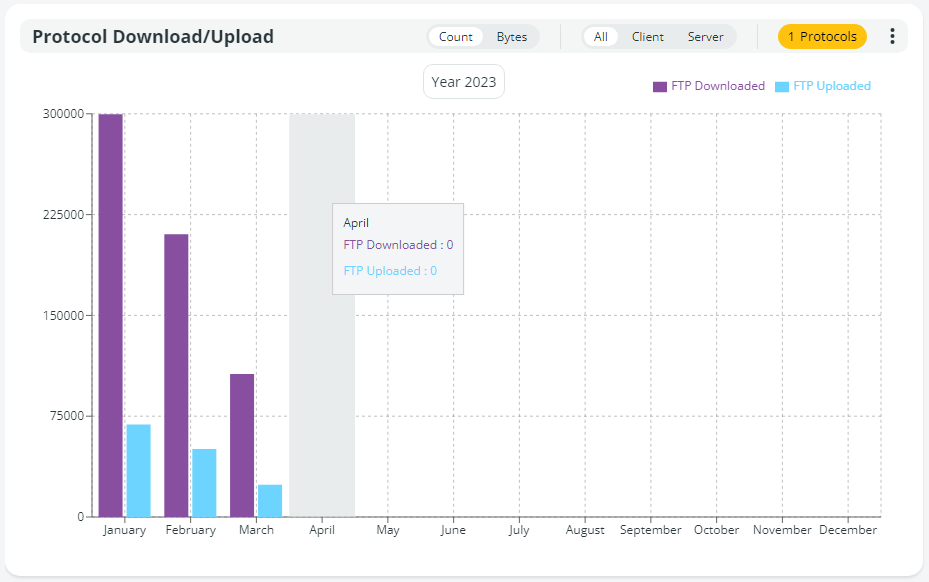Filter the chart by Server
This screenshot has height=582, width=929.
click(705, 37)
